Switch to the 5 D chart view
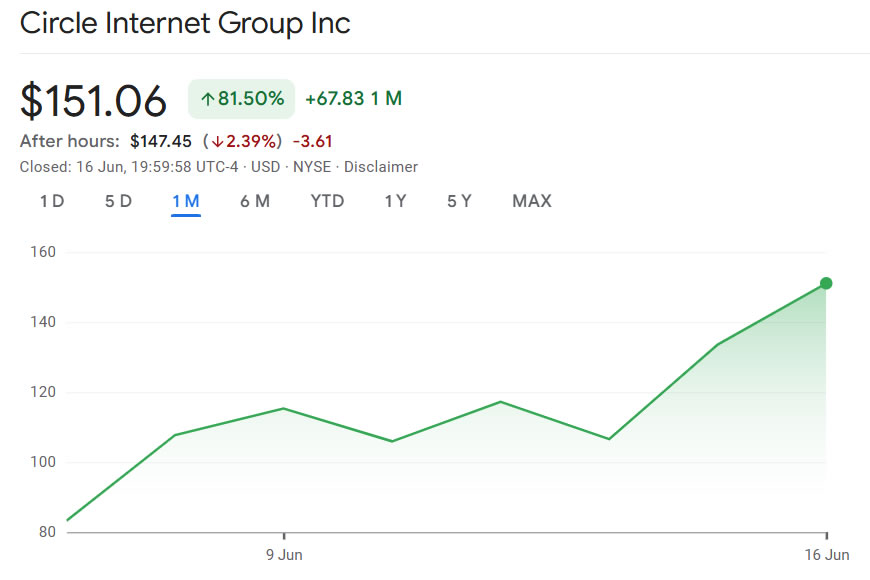Screen dimensions: 870x580 [x=118, y=201]
